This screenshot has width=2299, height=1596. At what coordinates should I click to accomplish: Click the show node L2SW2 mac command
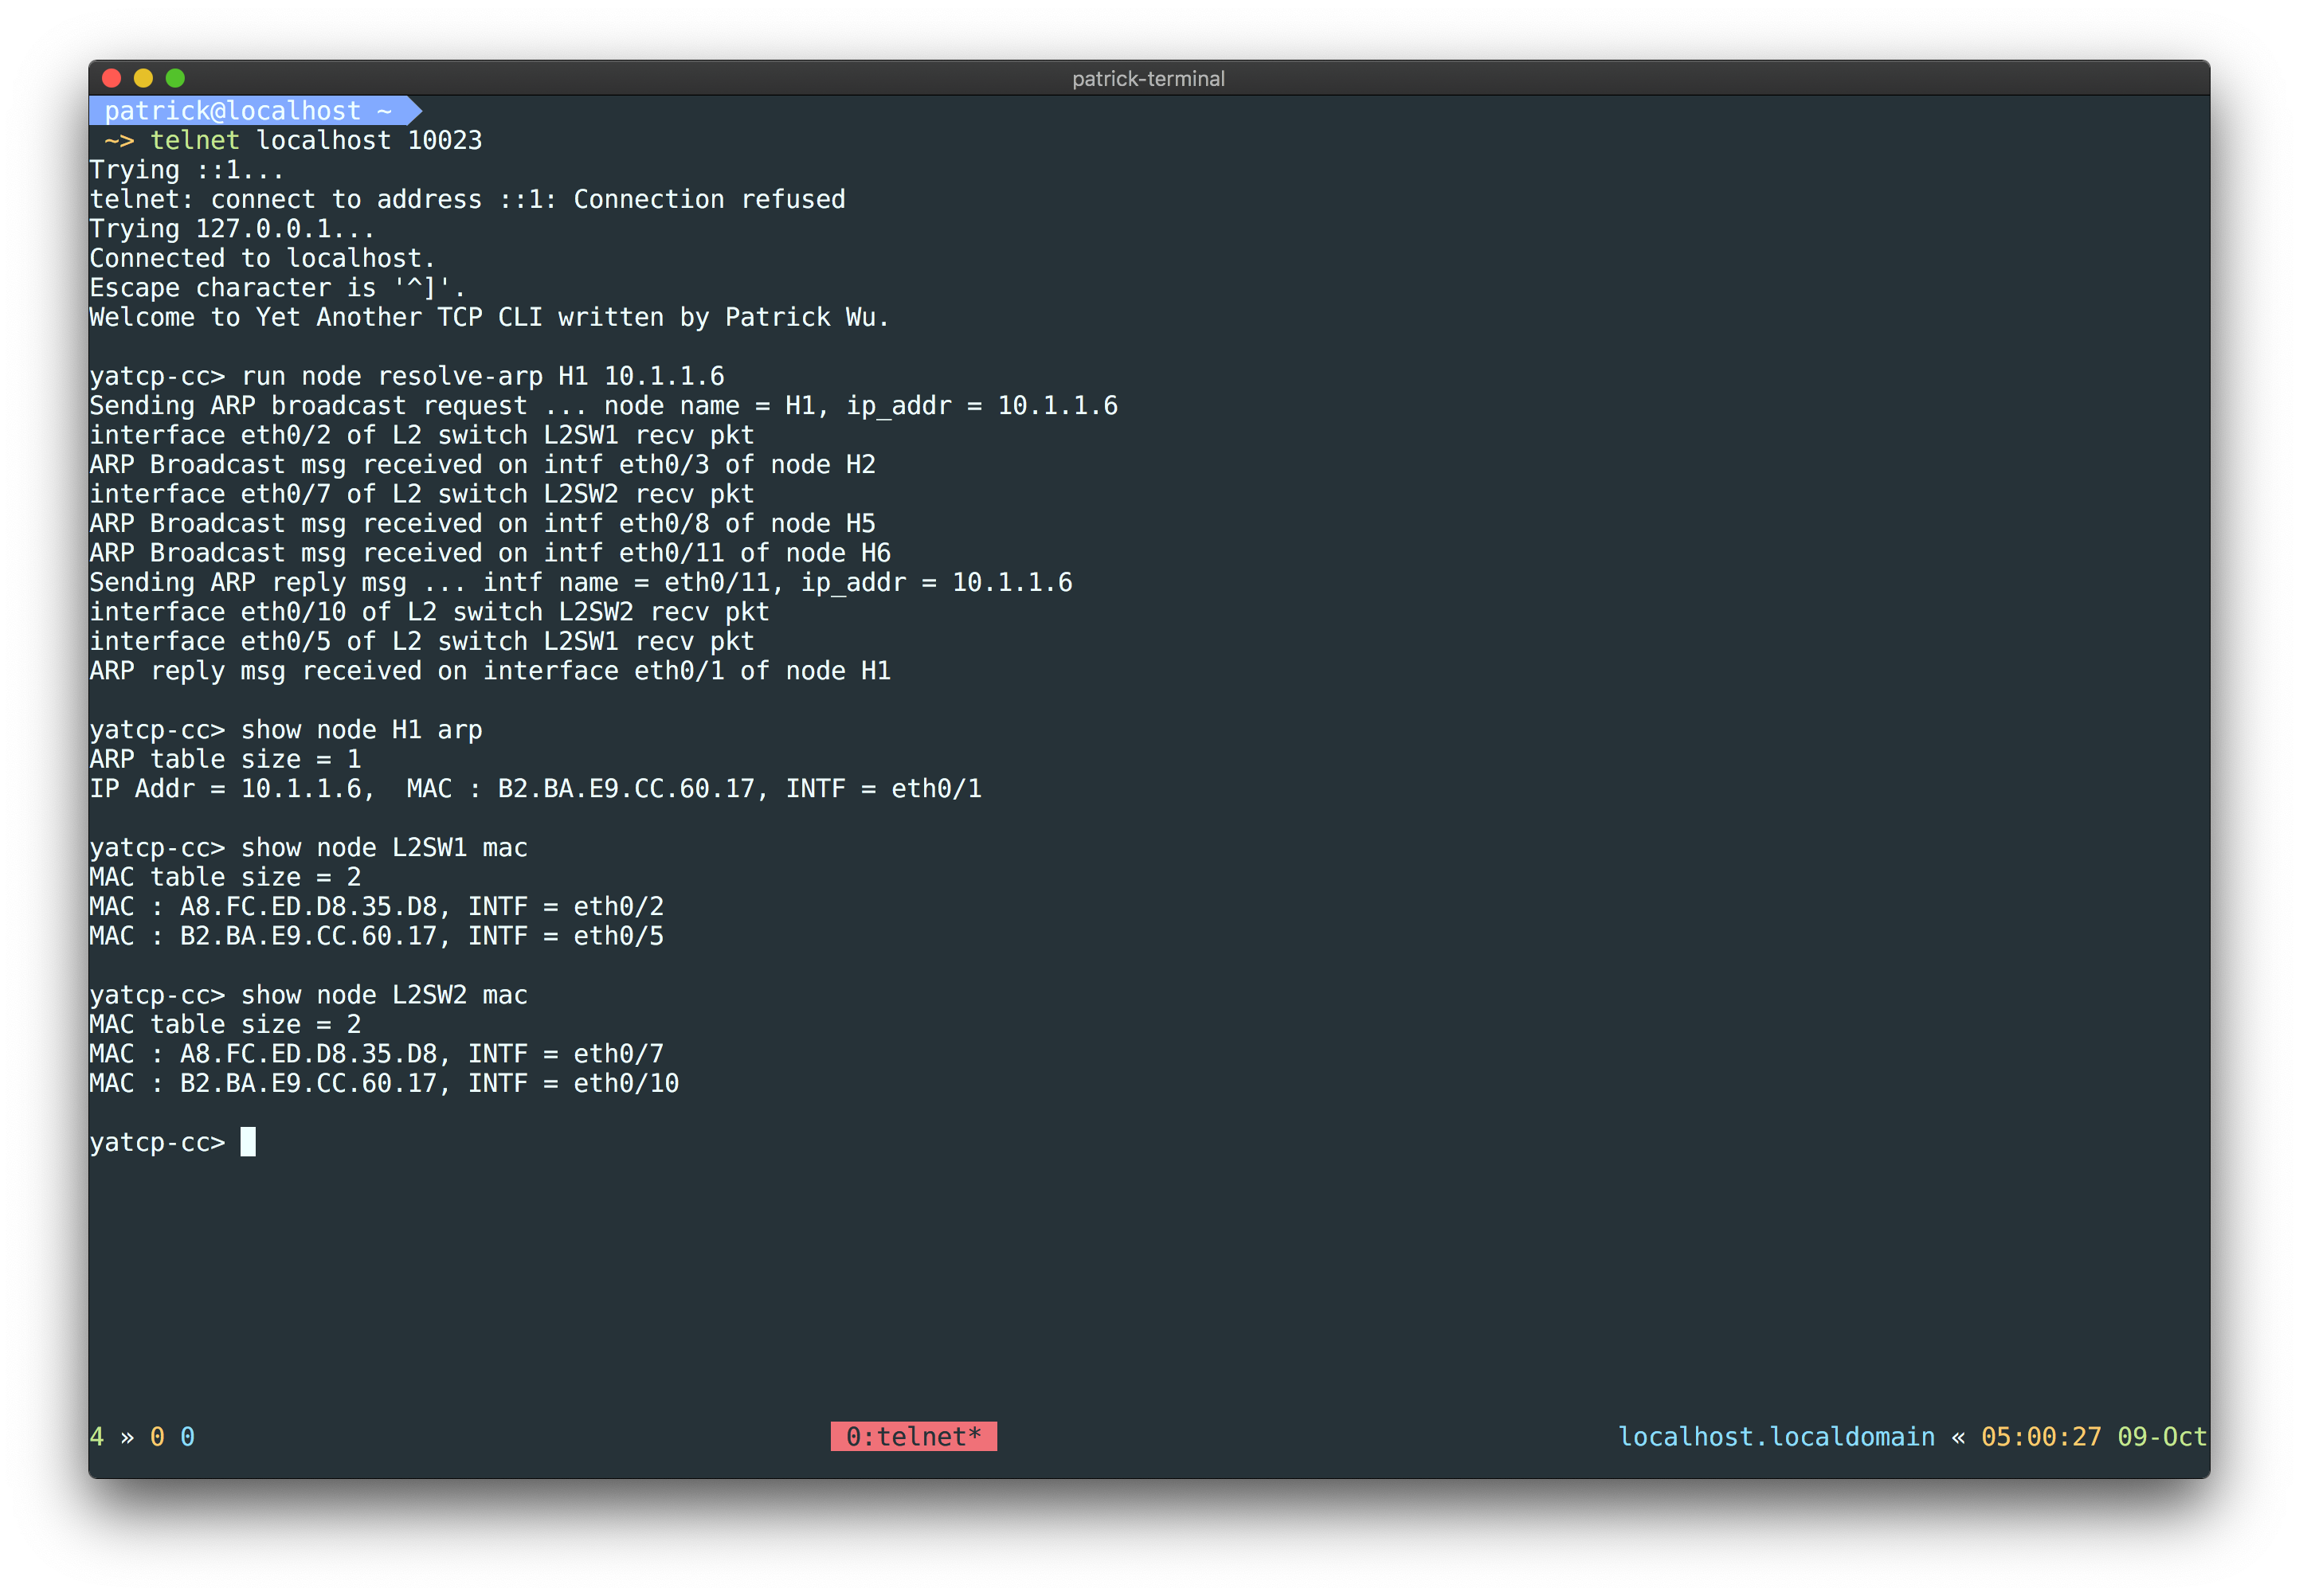click(x=384, y=995)
